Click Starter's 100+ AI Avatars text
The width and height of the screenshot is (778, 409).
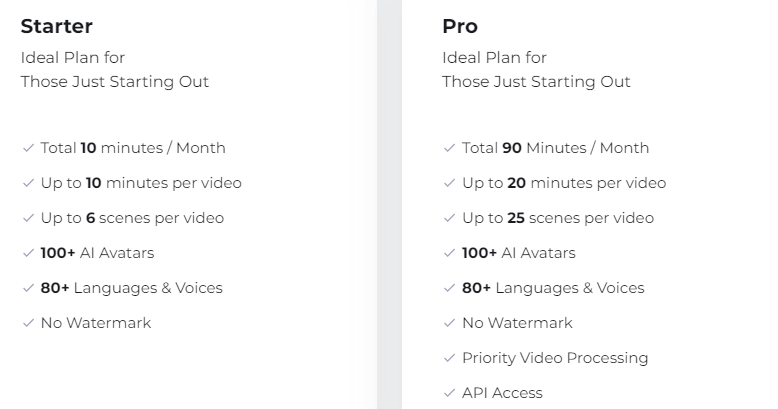[x=97, y=253]
